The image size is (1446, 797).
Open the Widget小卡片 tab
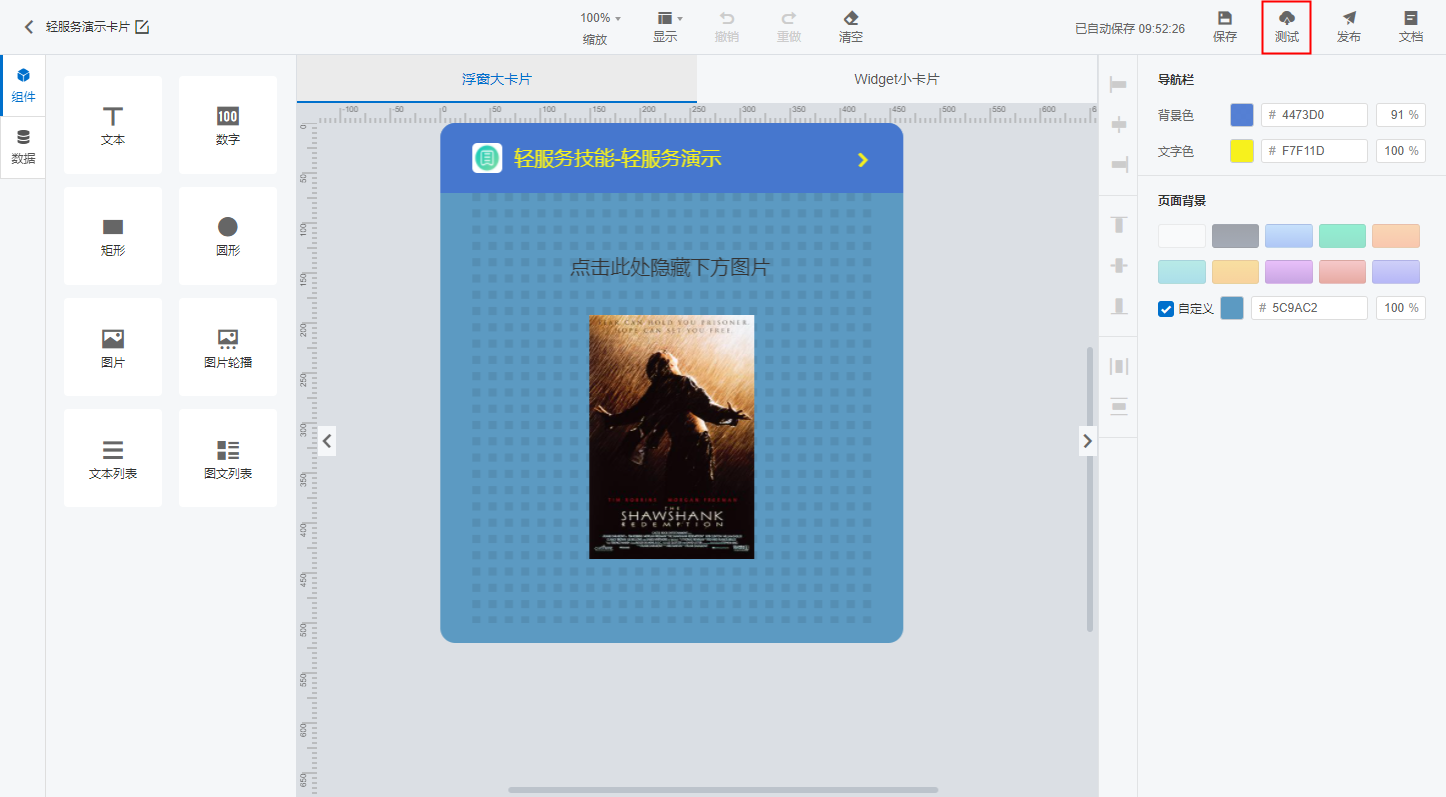point(897,79)
